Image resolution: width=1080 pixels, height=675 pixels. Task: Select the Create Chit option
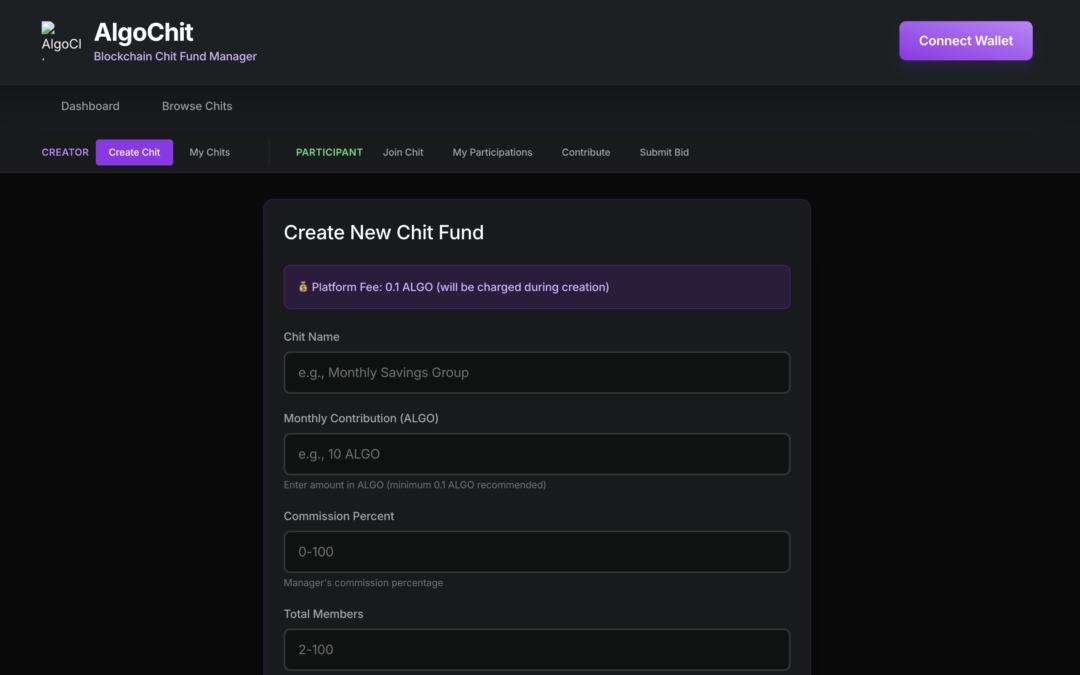pos(134,152)
